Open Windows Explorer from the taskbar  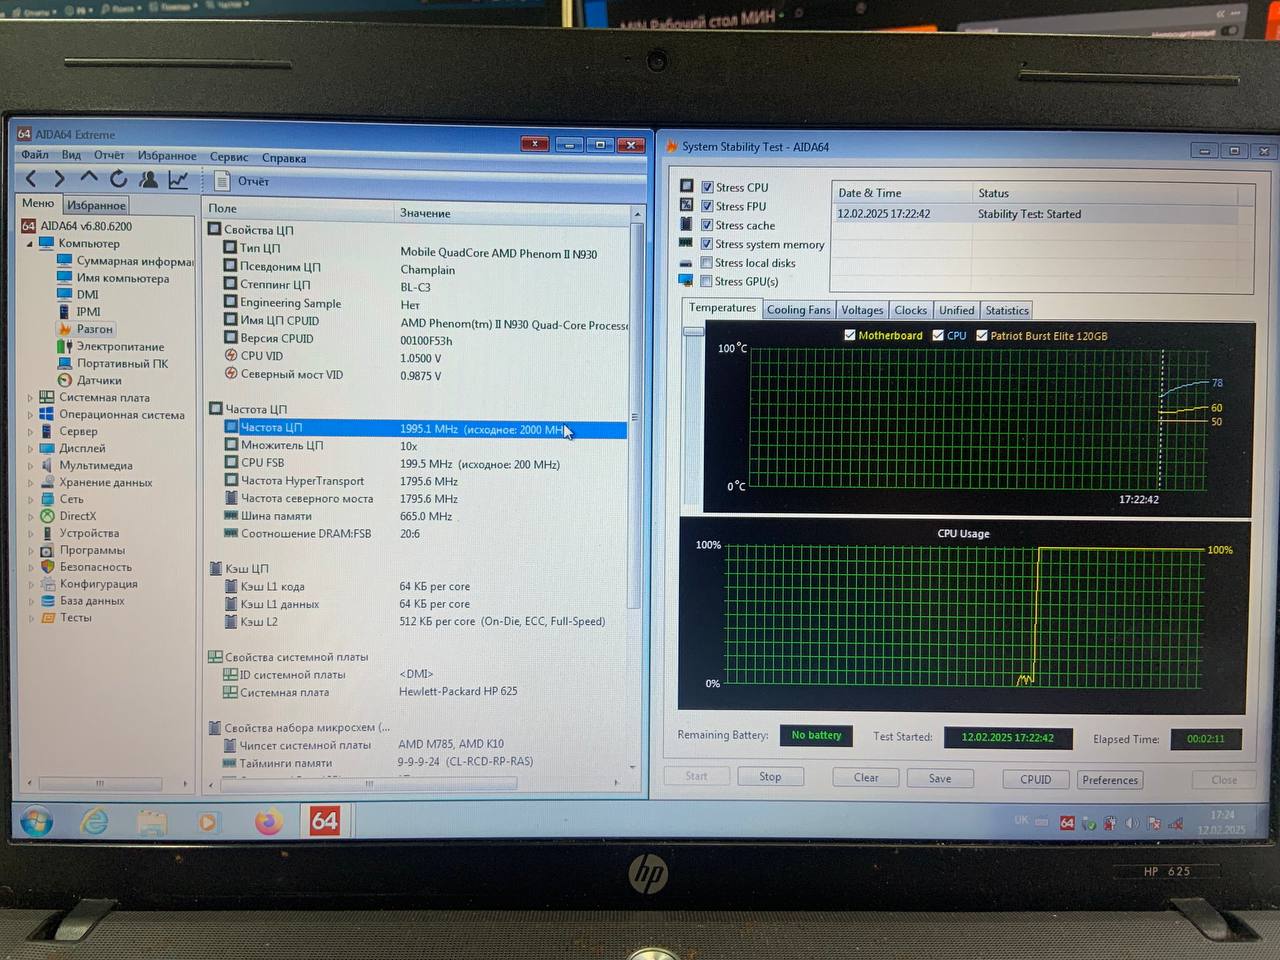(152, 823)
